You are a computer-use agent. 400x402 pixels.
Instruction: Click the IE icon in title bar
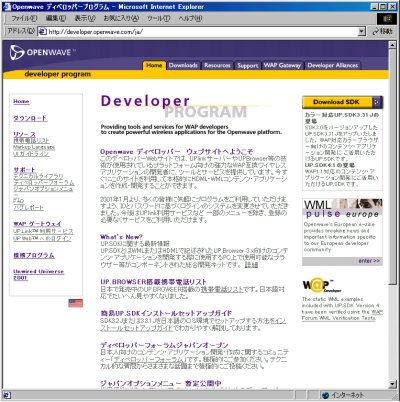point(7,7)
